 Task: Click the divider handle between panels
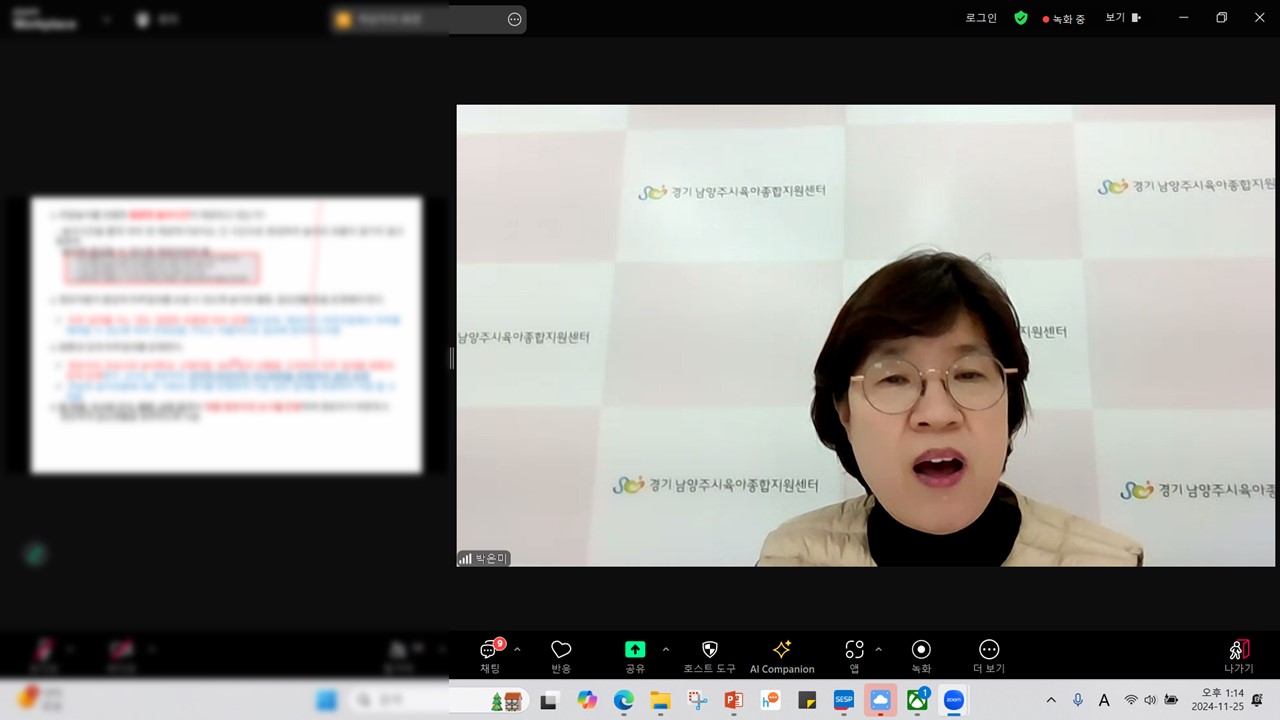[x=452, y=358]
